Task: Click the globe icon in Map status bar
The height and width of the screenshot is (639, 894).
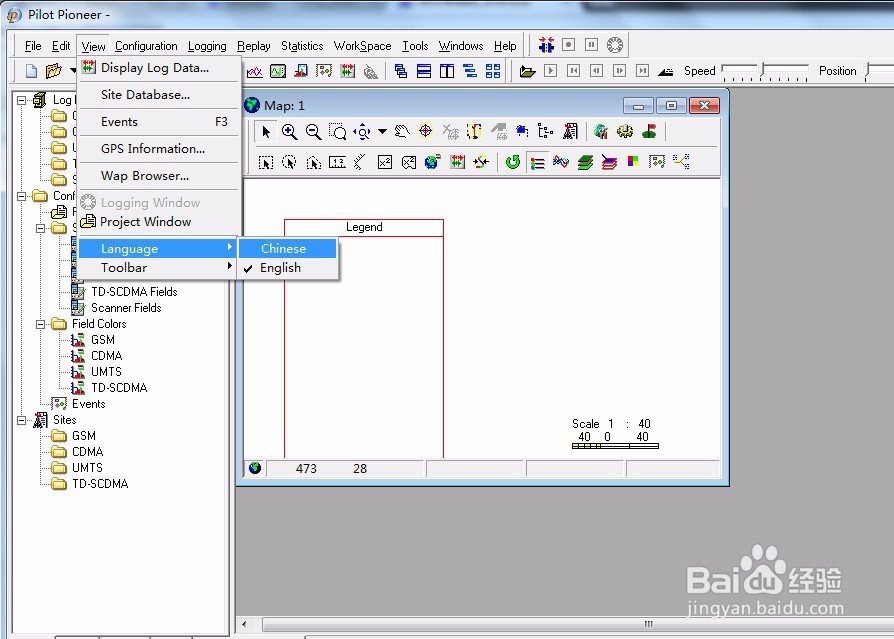Action: coord(255,468)
